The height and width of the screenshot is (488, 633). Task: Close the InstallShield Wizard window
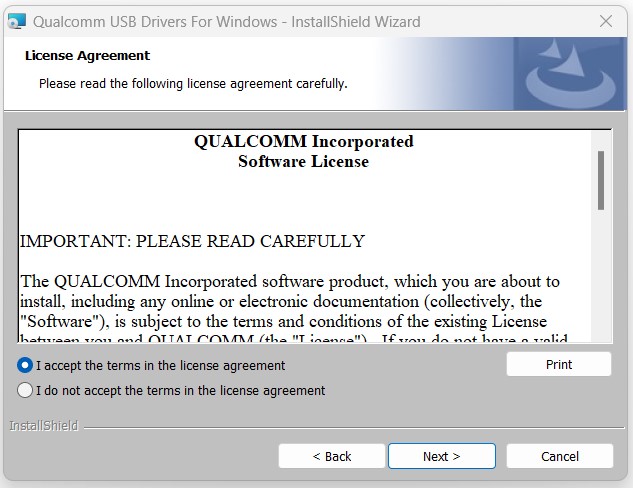[x=606, y=21]
